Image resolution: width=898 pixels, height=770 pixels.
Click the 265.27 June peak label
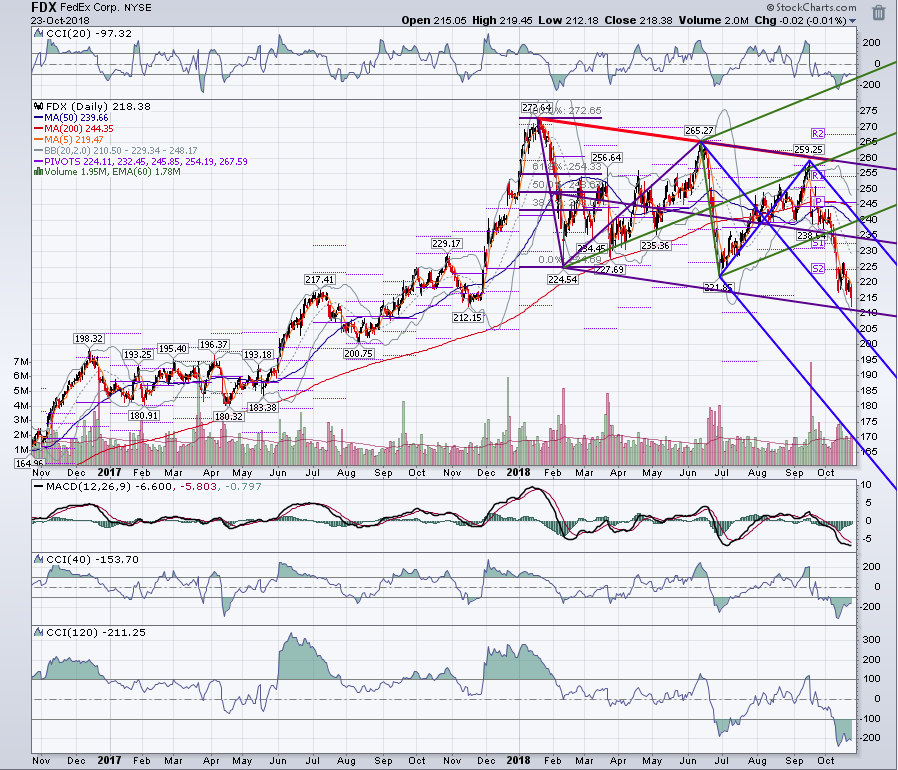pos(699,131)
